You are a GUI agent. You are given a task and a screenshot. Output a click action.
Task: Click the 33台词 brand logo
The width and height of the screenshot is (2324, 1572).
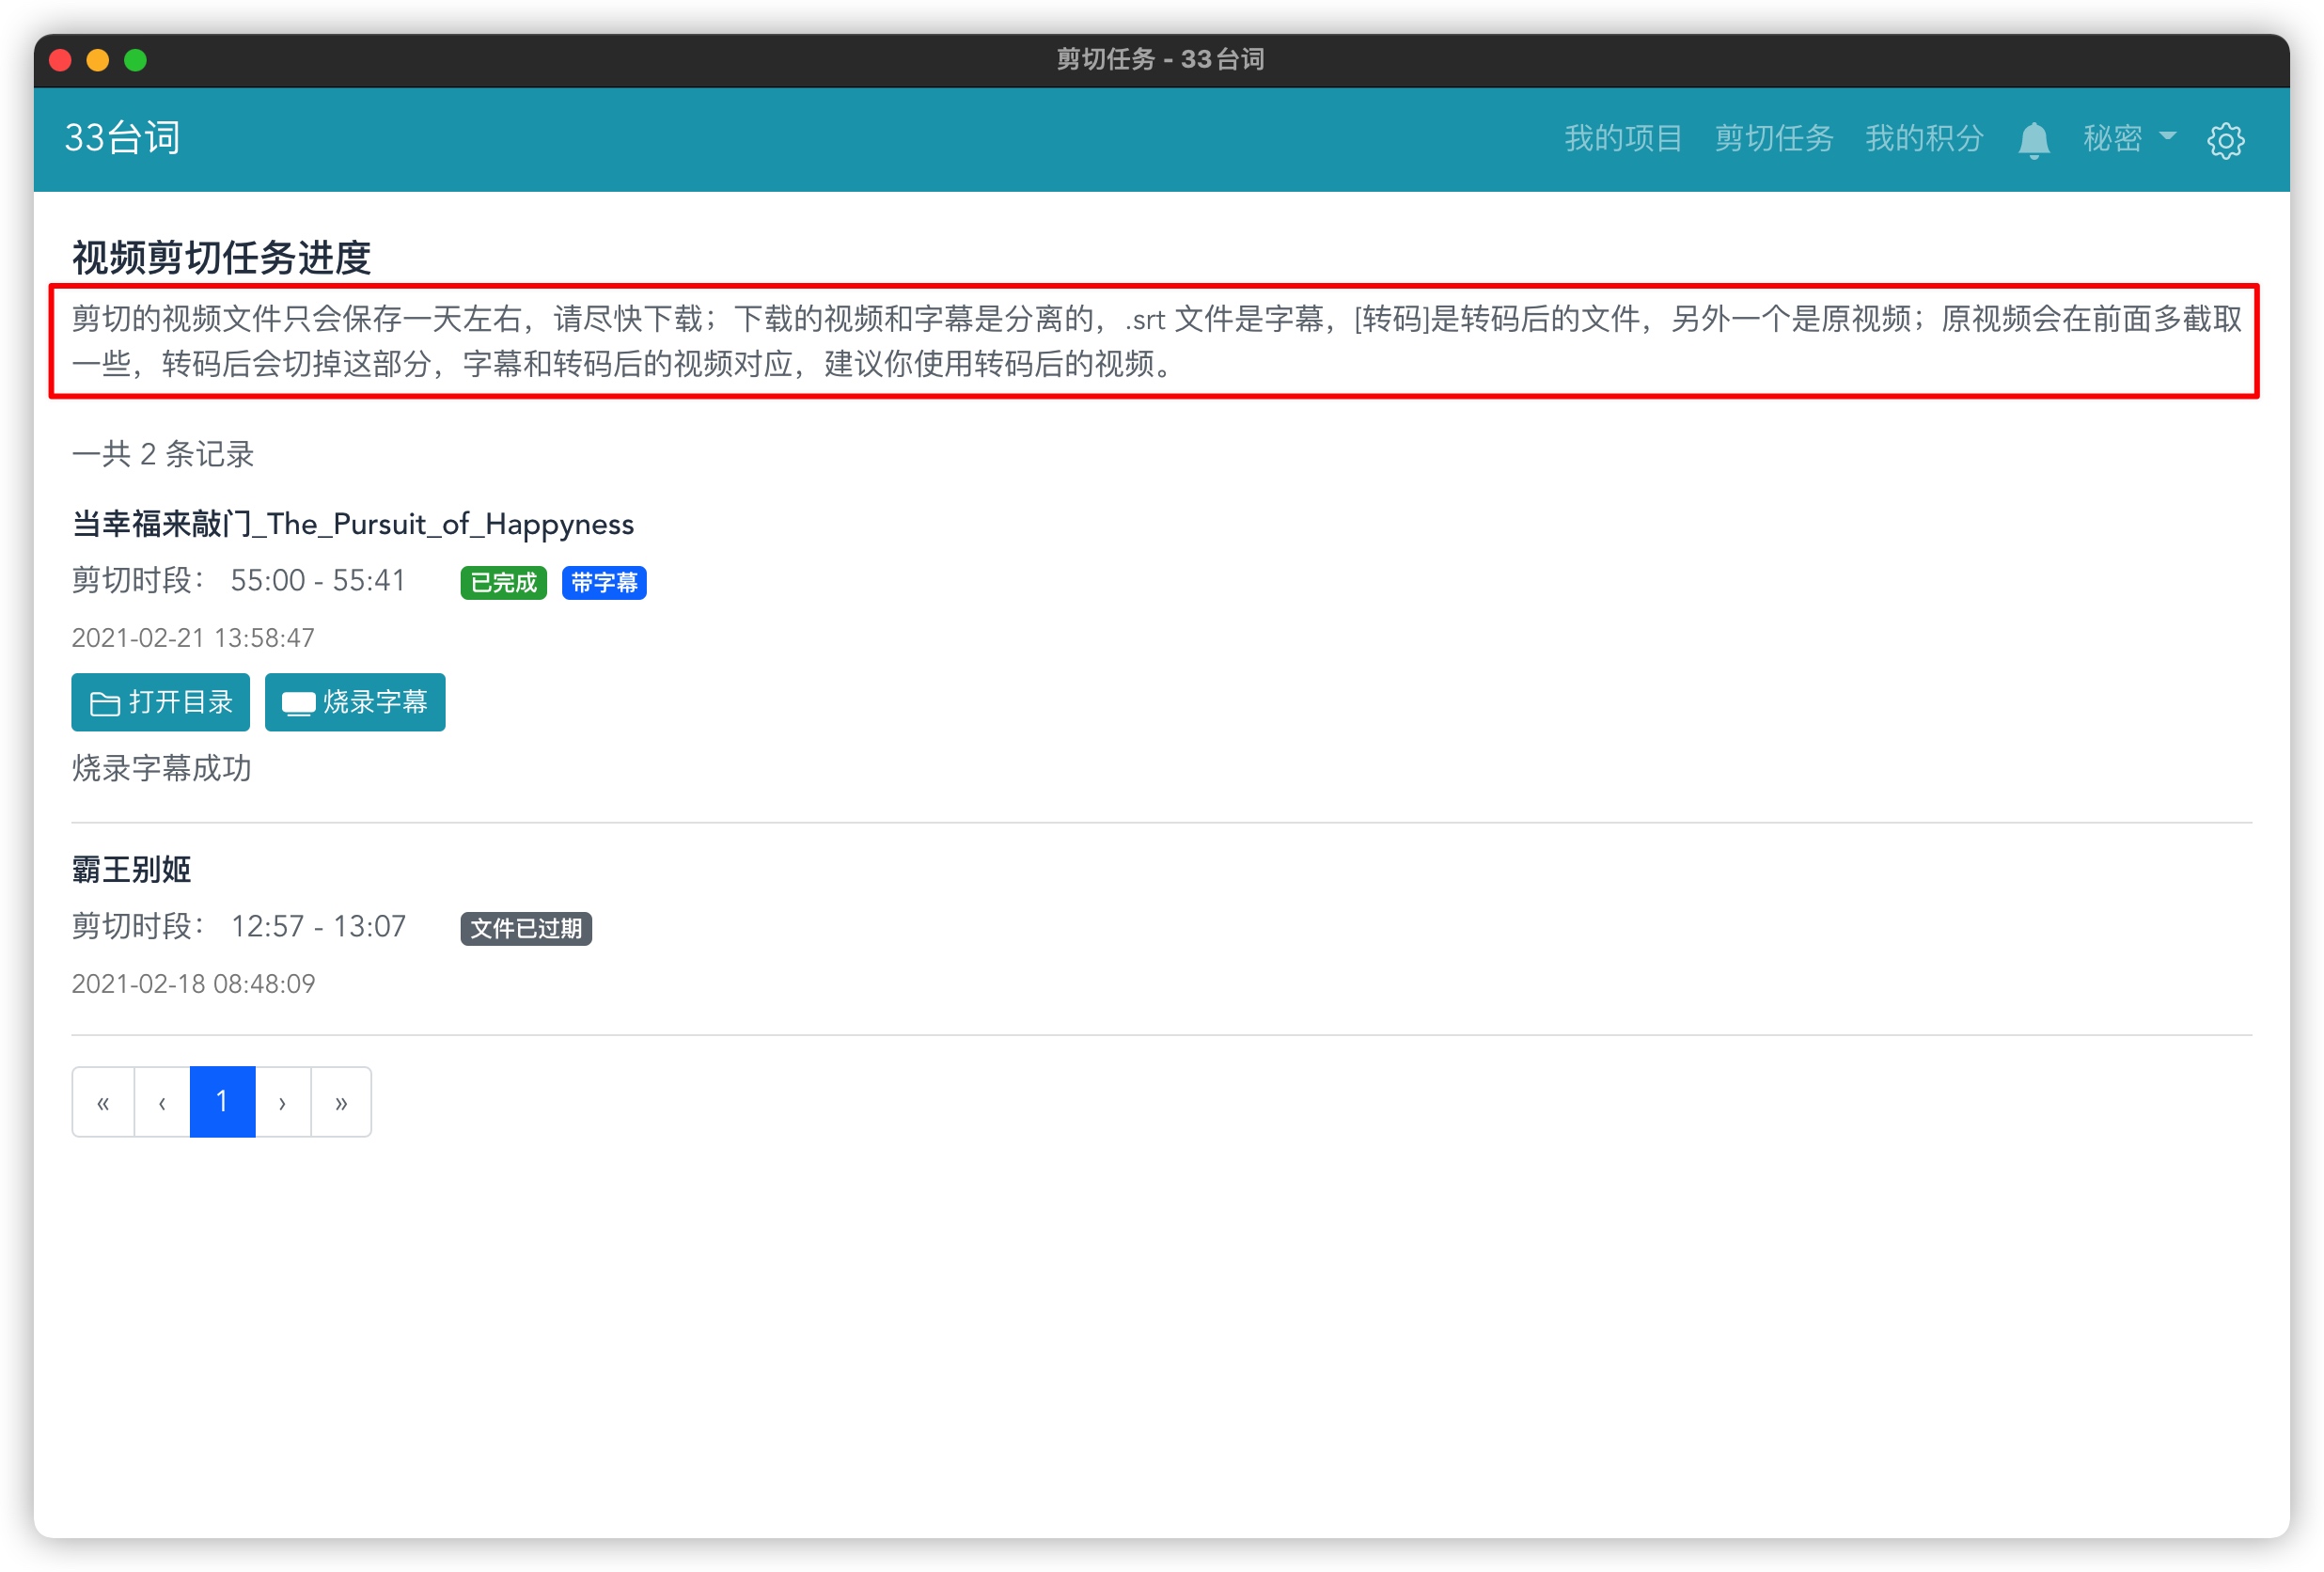(122, 138)
